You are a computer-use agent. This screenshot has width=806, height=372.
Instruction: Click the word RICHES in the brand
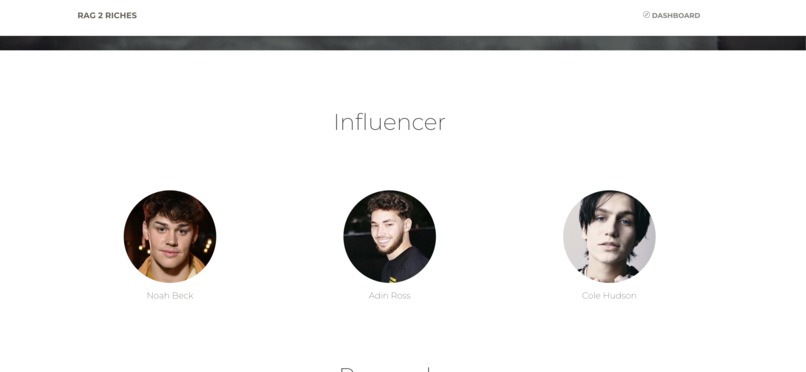click(121, 15)
